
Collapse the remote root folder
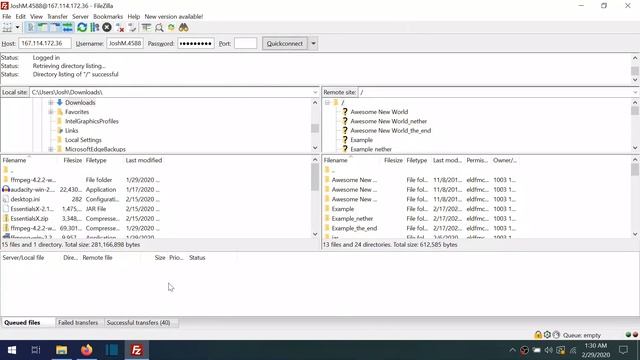pos(327,102)
